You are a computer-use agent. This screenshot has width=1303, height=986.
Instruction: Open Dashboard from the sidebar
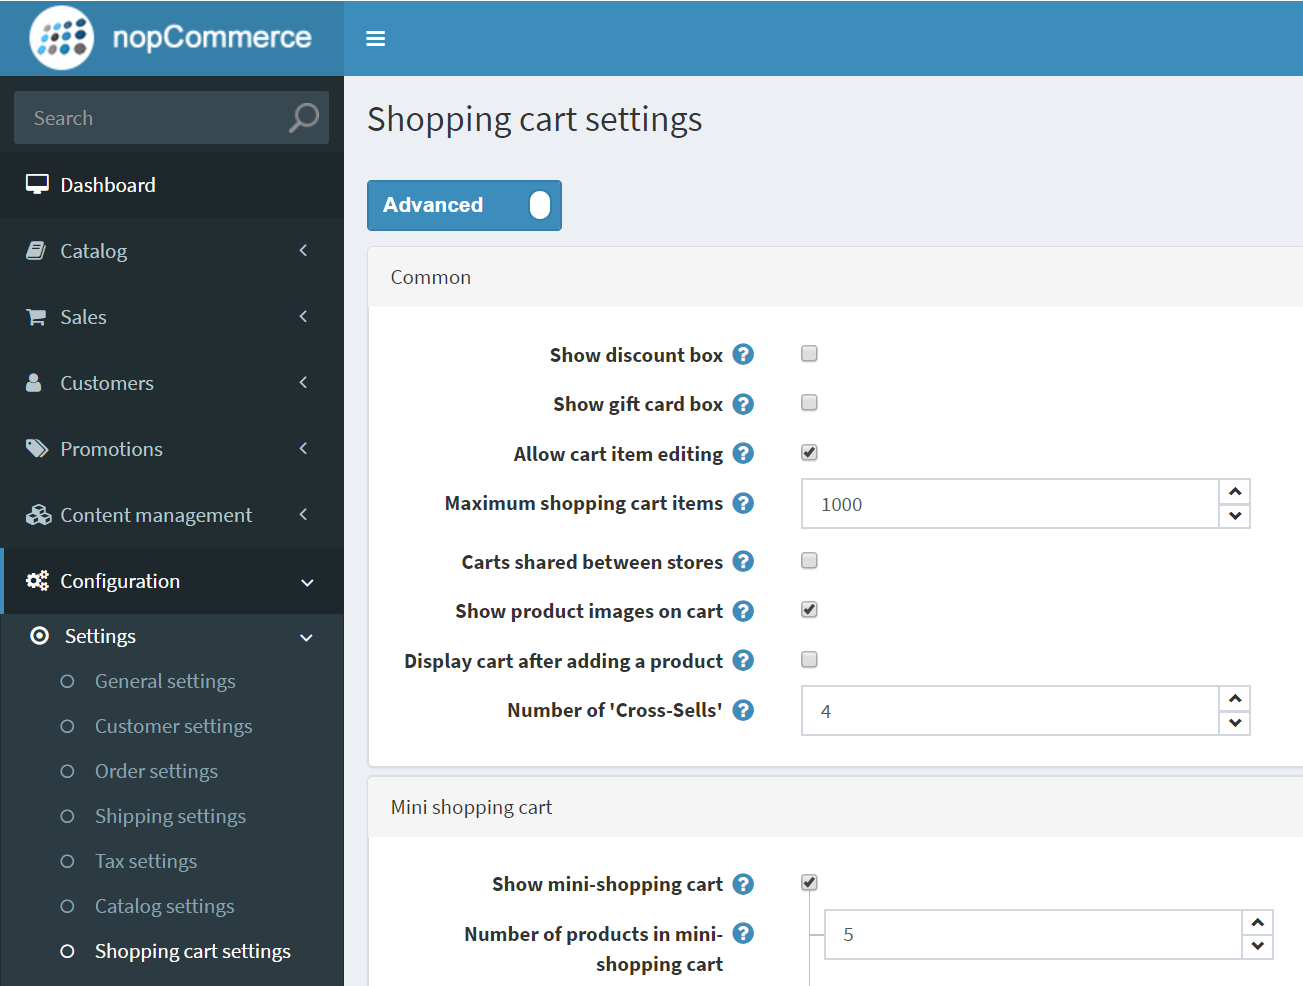108,185
